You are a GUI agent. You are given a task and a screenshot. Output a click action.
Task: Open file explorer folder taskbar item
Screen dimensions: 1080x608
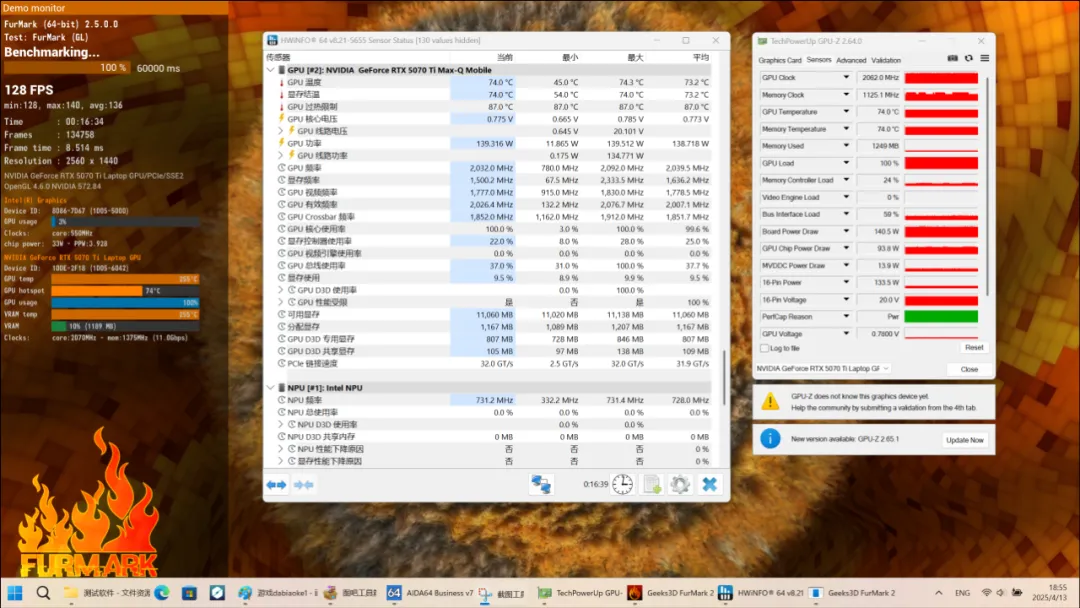107,593
